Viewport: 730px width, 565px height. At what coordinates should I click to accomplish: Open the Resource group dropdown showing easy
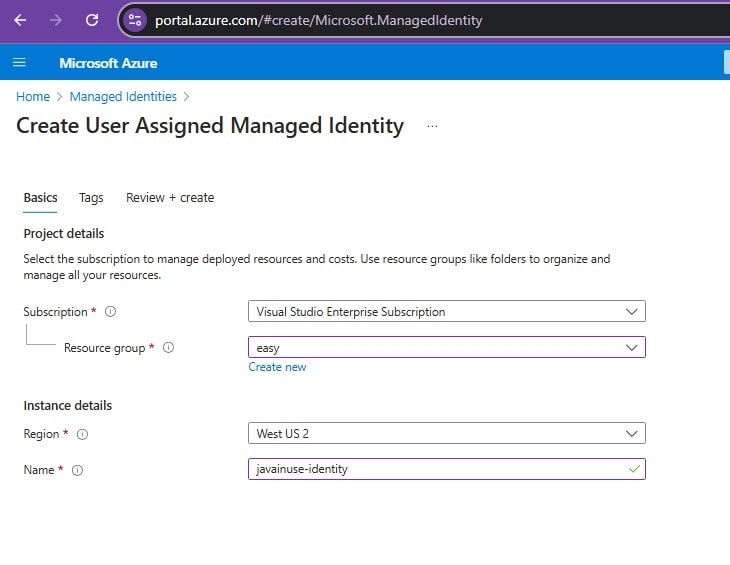pyautogui.click(x=447, y=347)
